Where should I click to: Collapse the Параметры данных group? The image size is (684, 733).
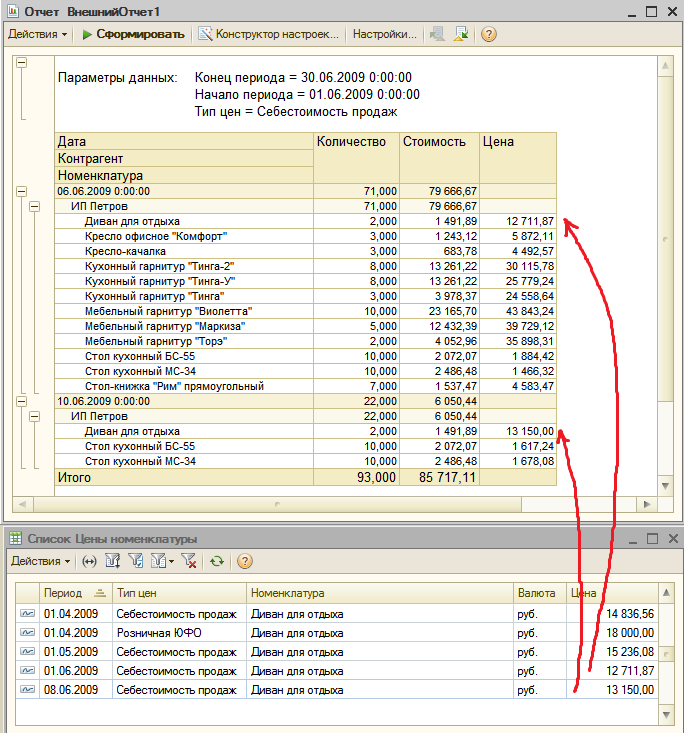click(22, 63)
